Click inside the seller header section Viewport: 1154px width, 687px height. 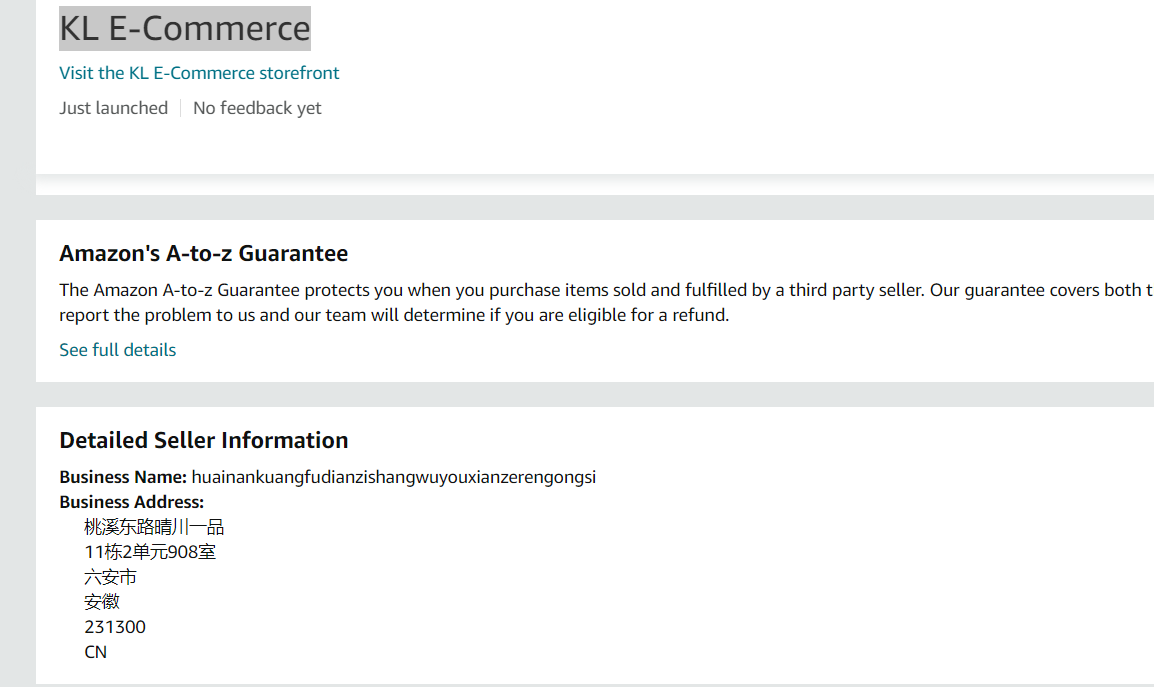[x=400, y=60]
